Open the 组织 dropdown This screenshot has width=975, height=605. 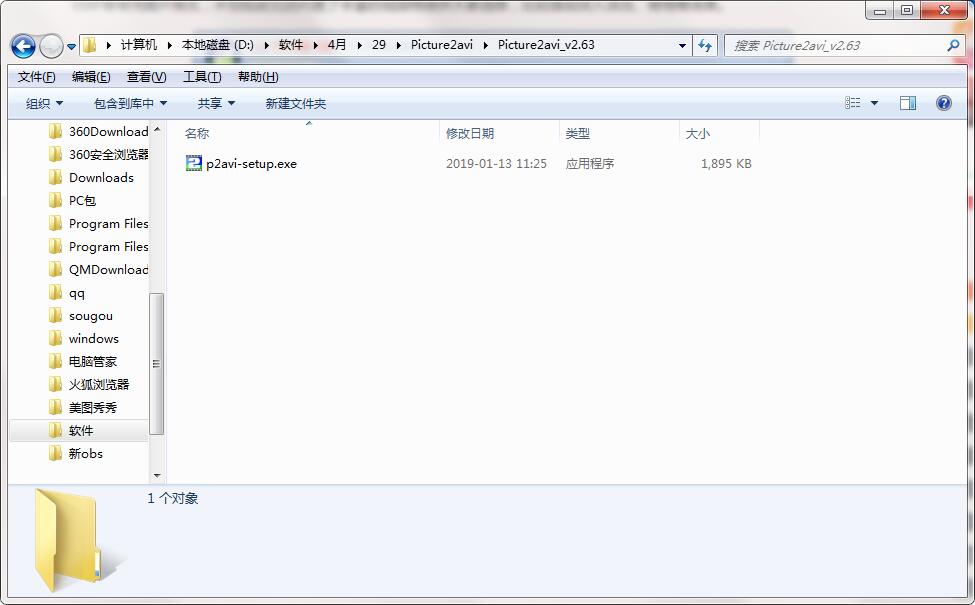pyautogui.click(x=44, y=103)
